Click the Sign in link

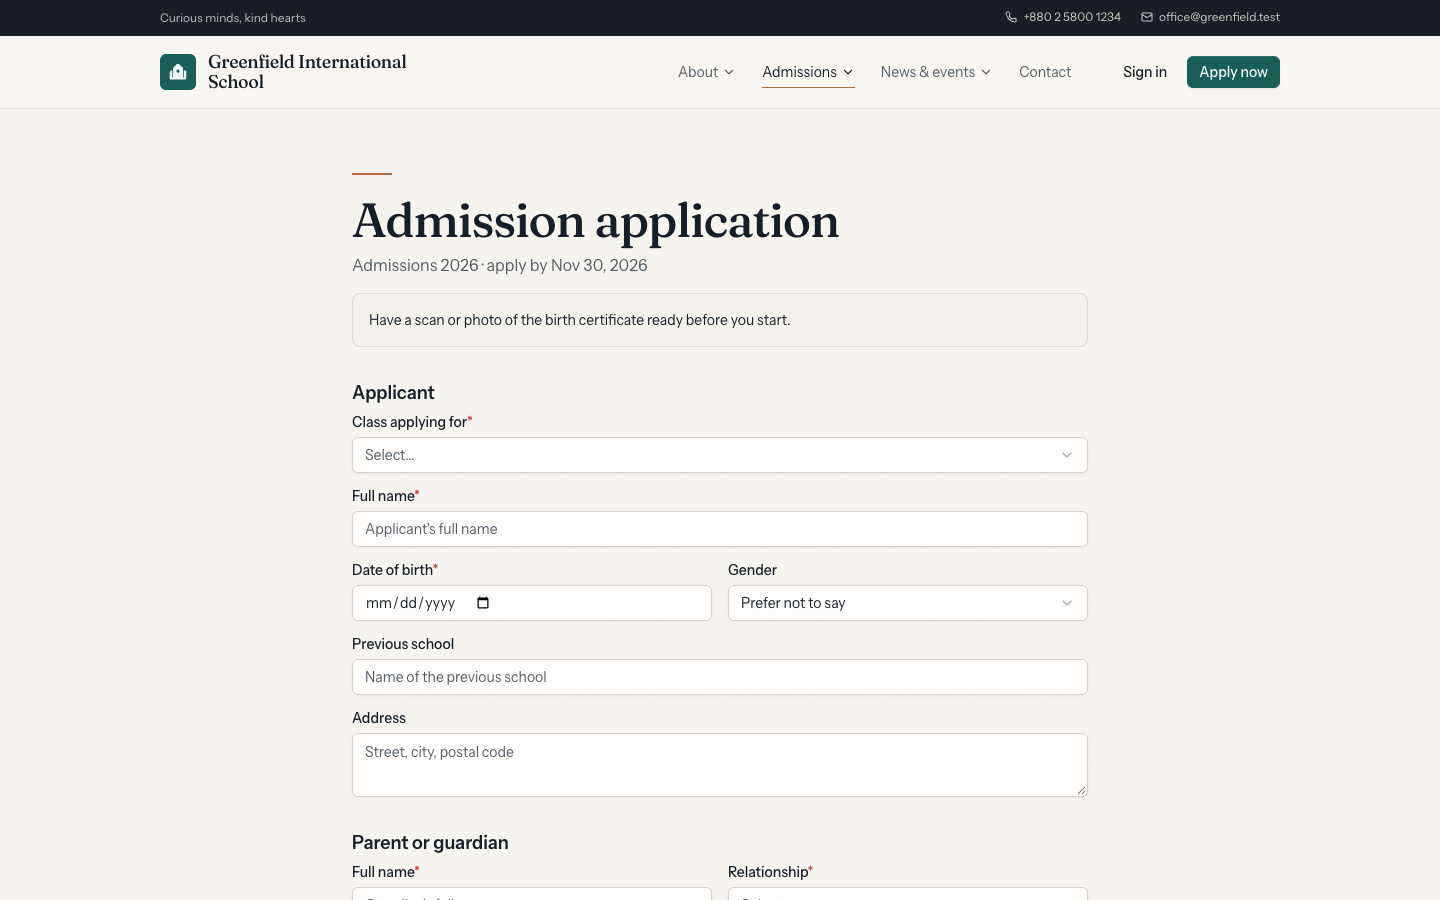point(1144,72)
